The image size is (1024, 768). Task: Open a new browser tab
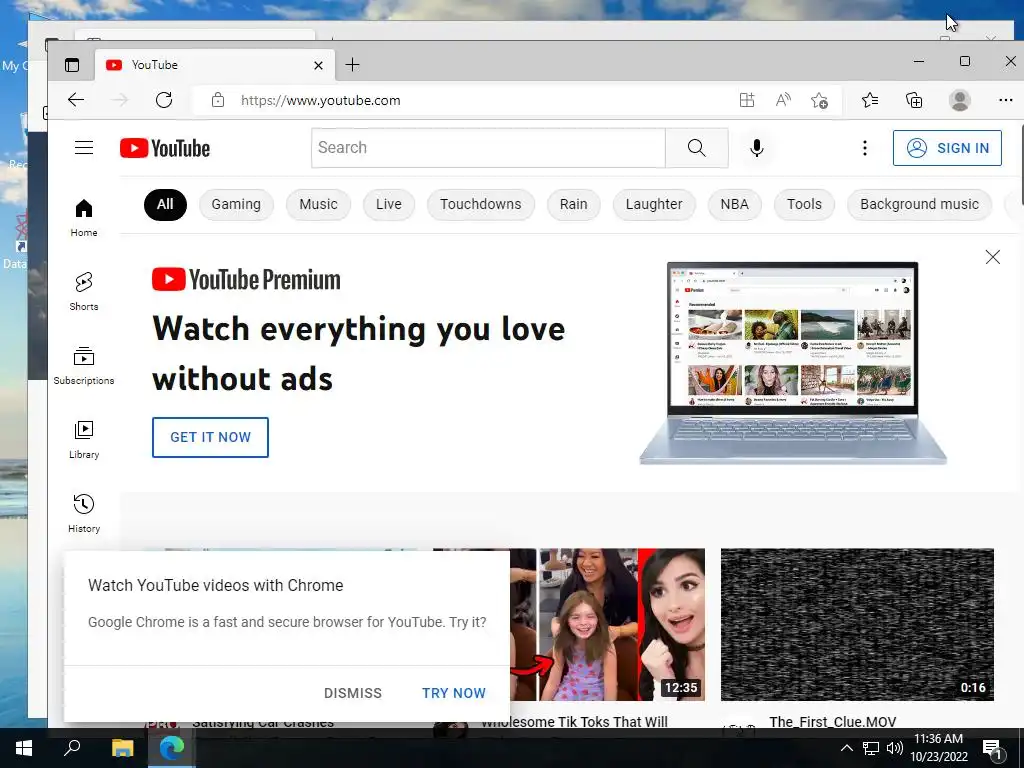(352, 65)
